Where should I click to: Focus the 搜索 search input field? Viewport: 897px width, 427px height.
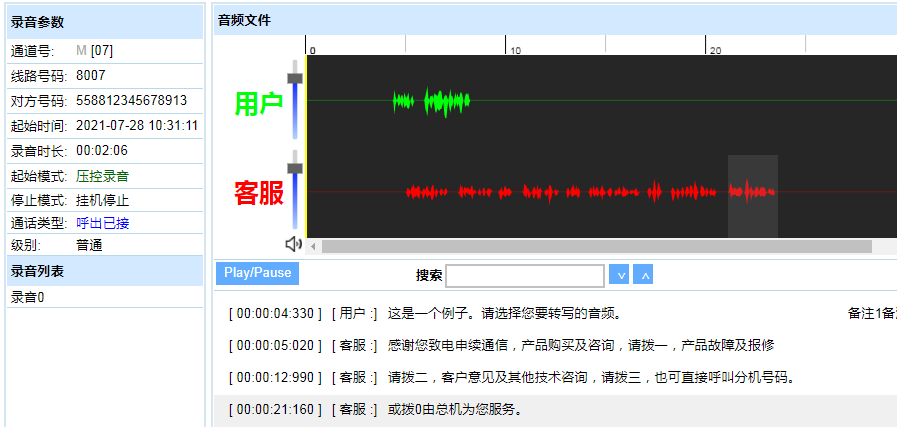coord(525,275)
